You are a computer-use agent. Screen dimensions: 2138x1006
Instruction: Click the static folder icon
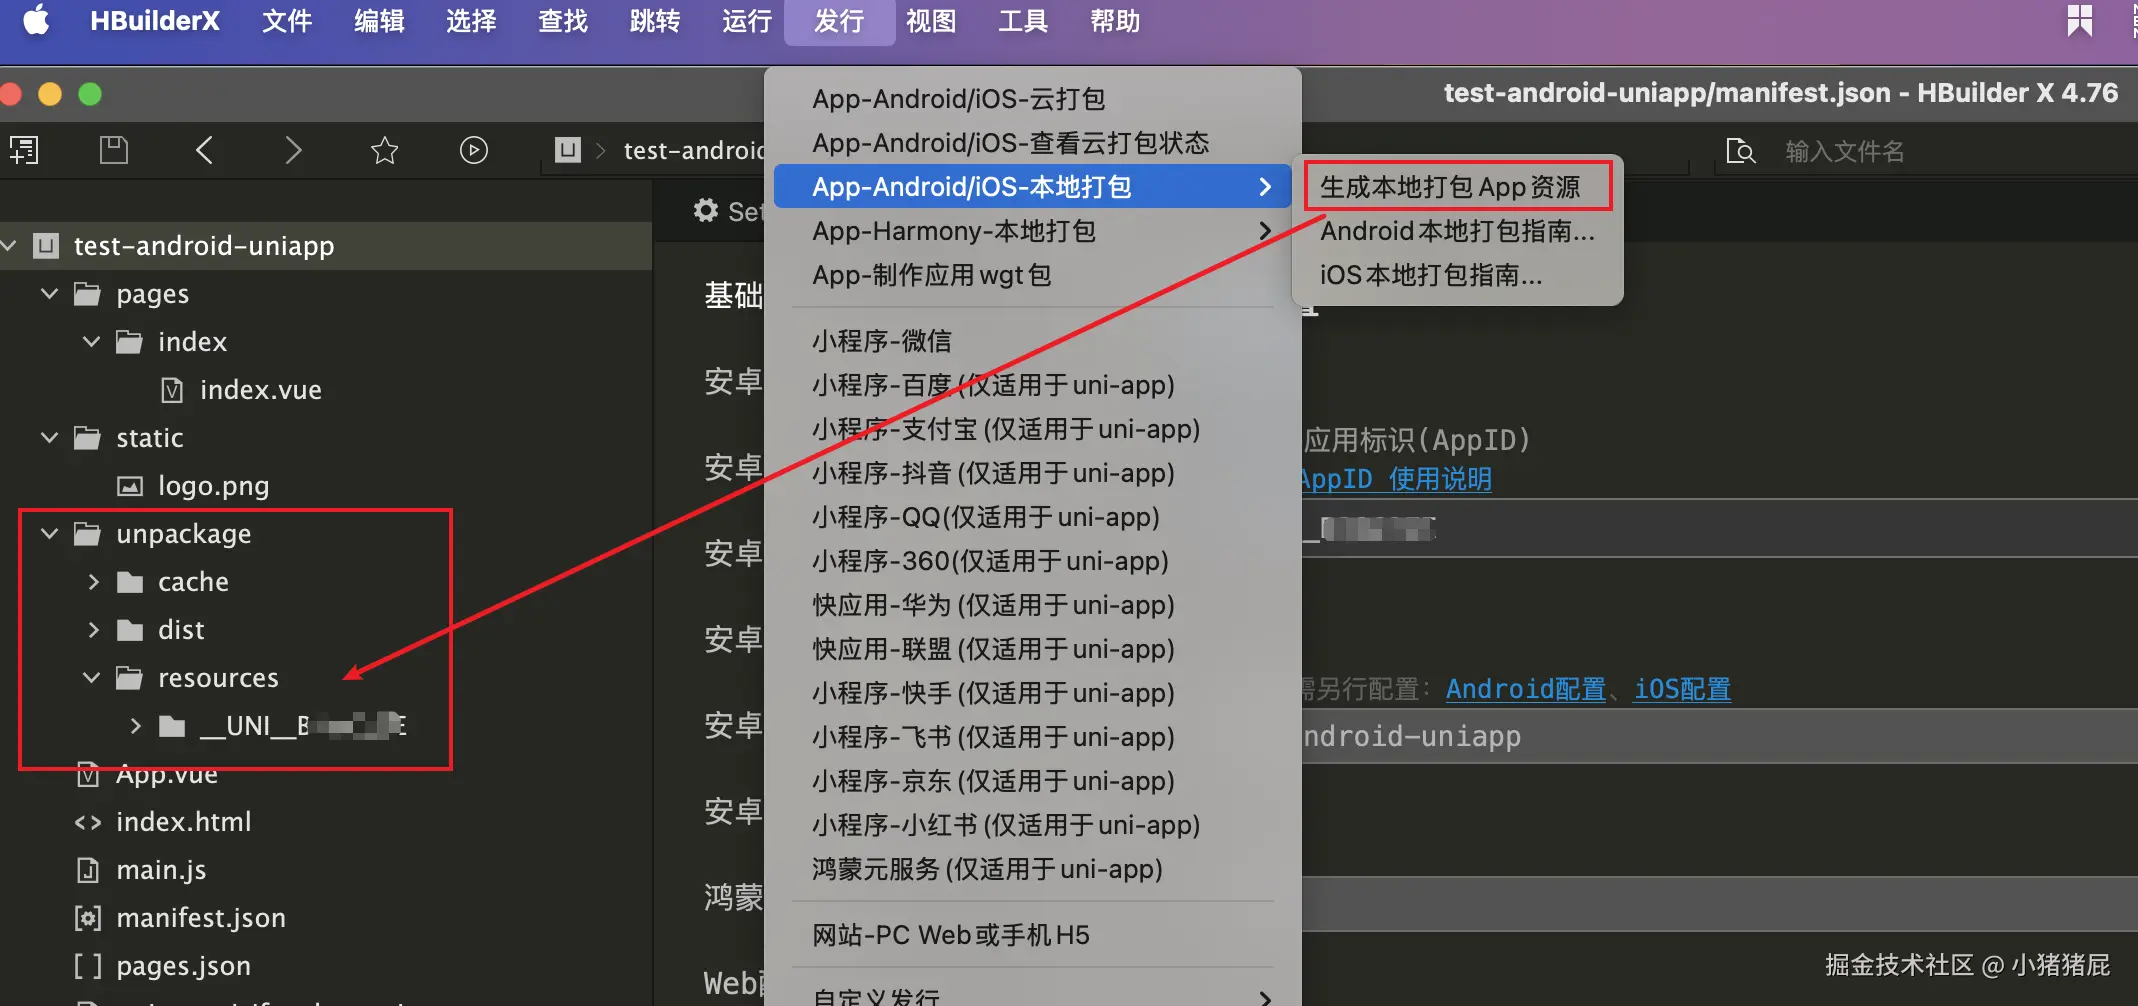(88, 438)
